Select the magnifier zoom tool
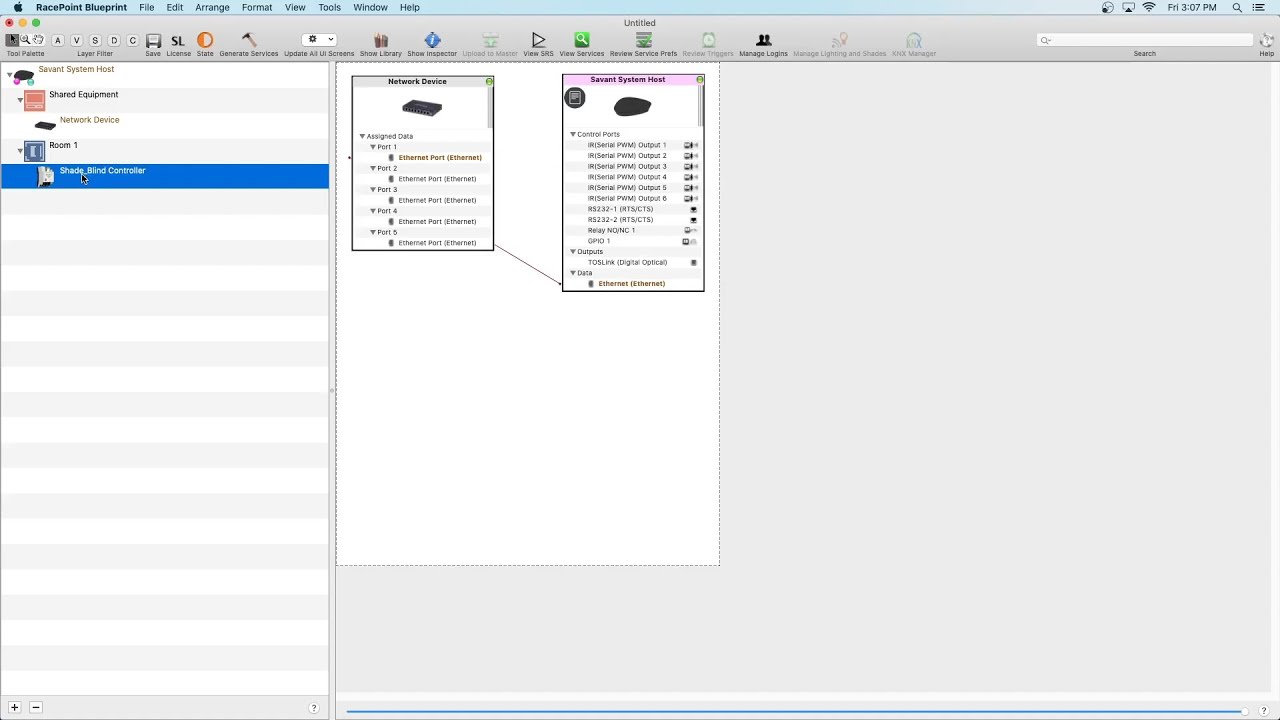 point(25,40)
